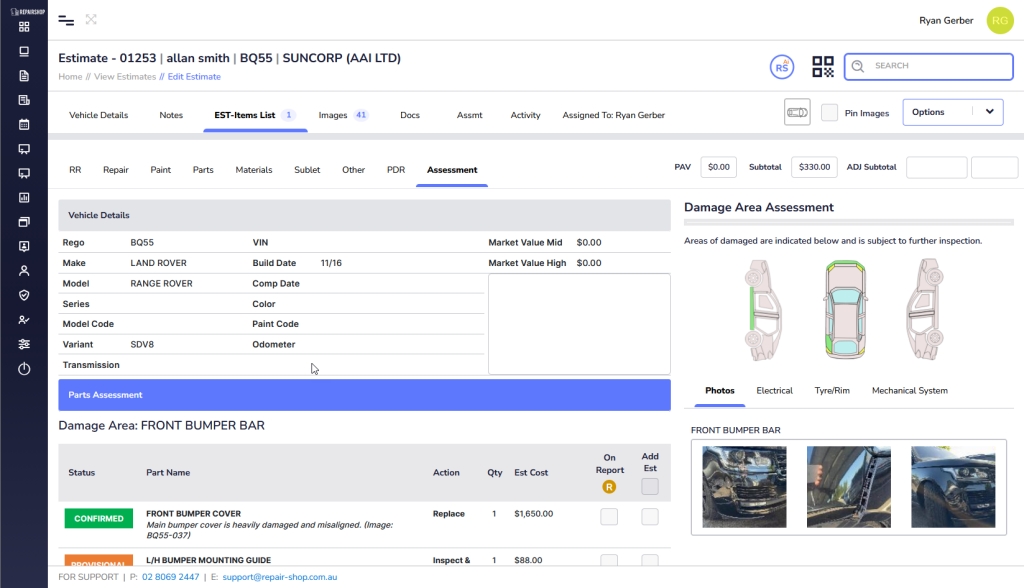
Task: Tick Add Est checkbox for L/H Bumper Mounting Guide
Action: 650,561
